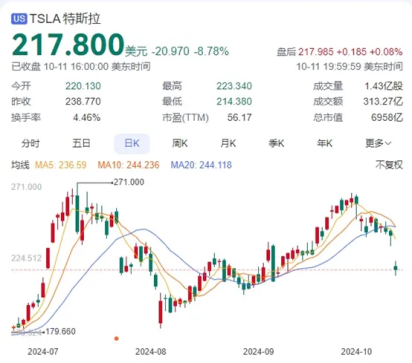Click the 224.512 price axis label
The image size is (412, 363).
click(x=26, y=258)
